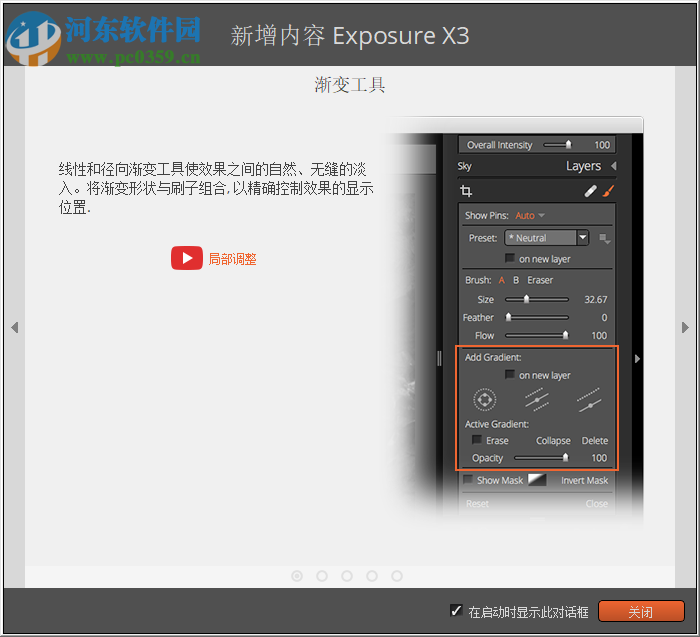The width and height of the screenshot is (700, 637).
Task: Click the Reset button in panel
Action: click(477, 504)
